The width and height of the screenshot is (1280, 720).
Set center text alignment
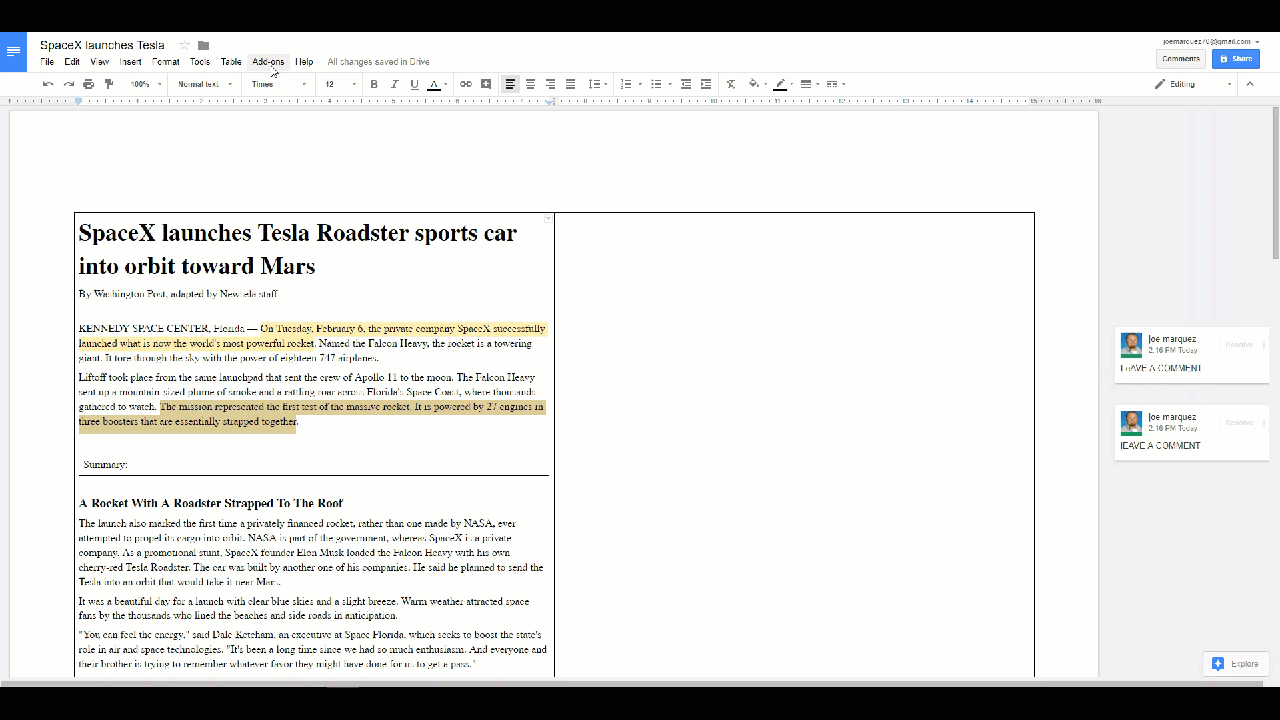(530, 84)
